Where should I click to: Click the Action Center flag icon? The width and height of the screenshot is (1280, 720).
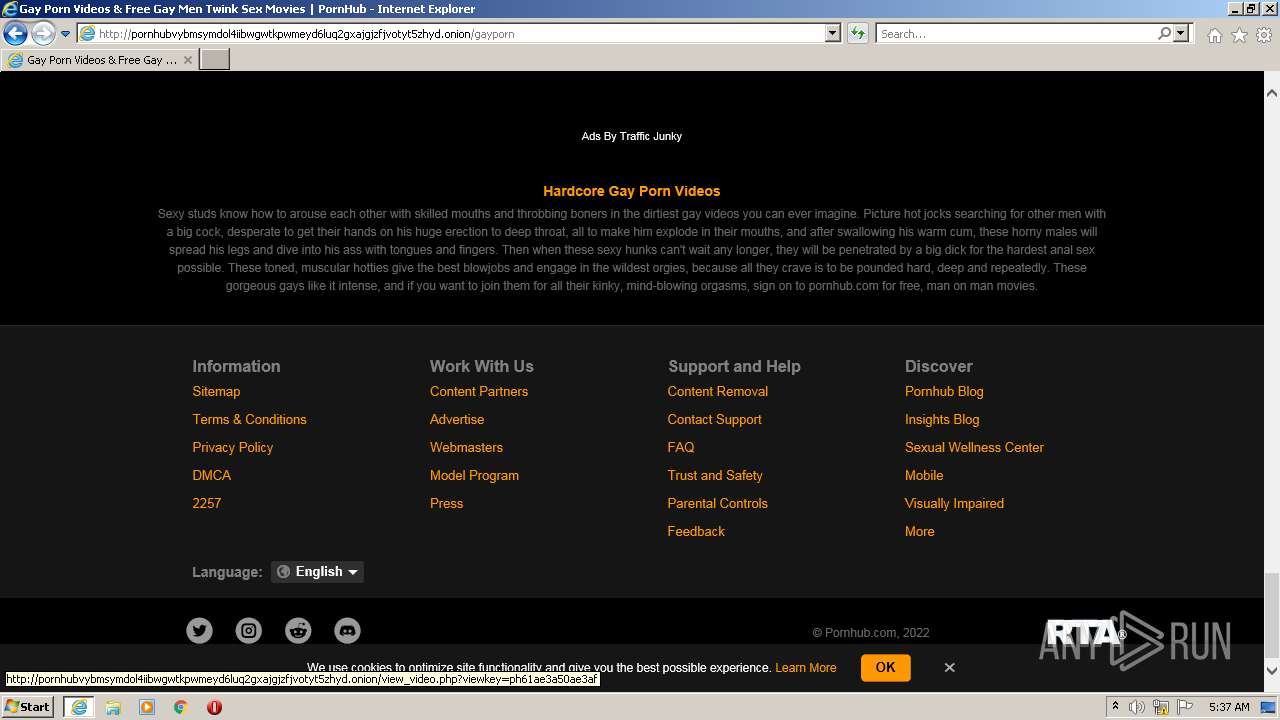click(1185, 707)
